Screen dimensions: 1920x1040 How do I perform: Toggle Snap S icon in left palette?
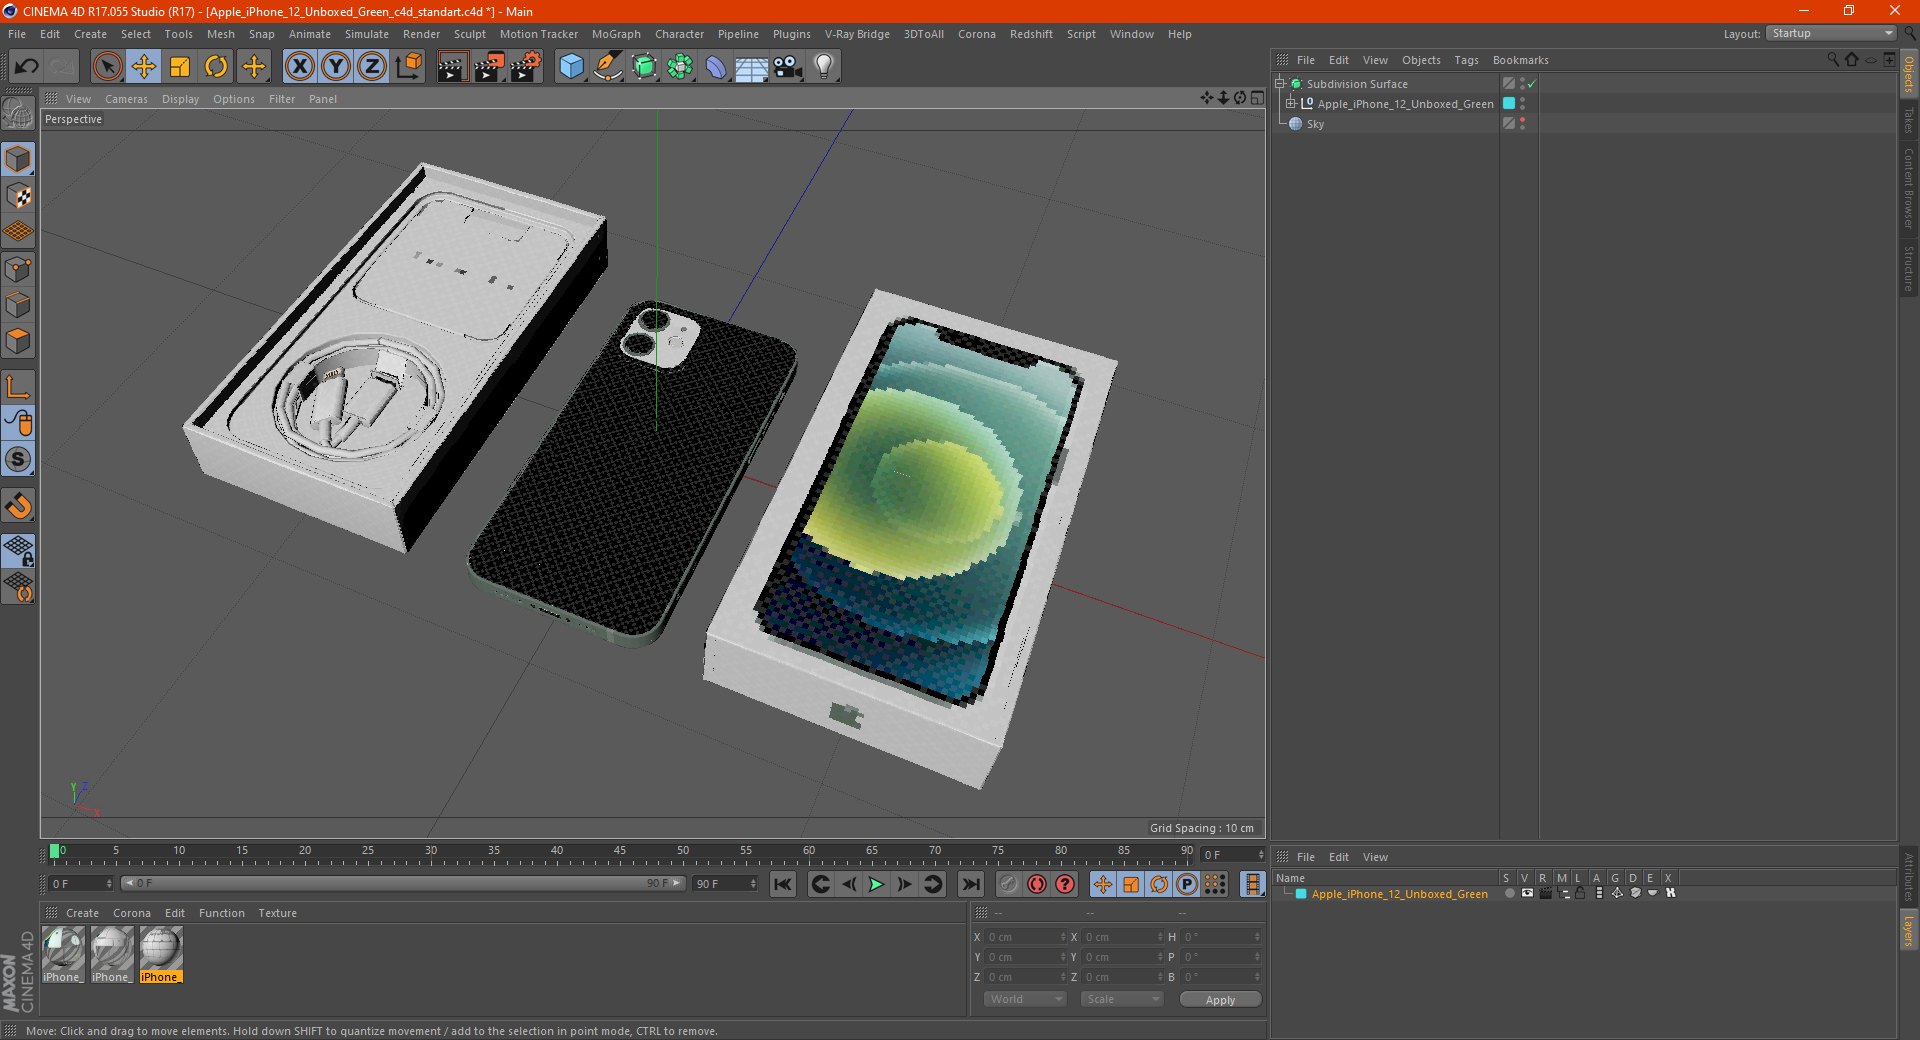(18, 459)
